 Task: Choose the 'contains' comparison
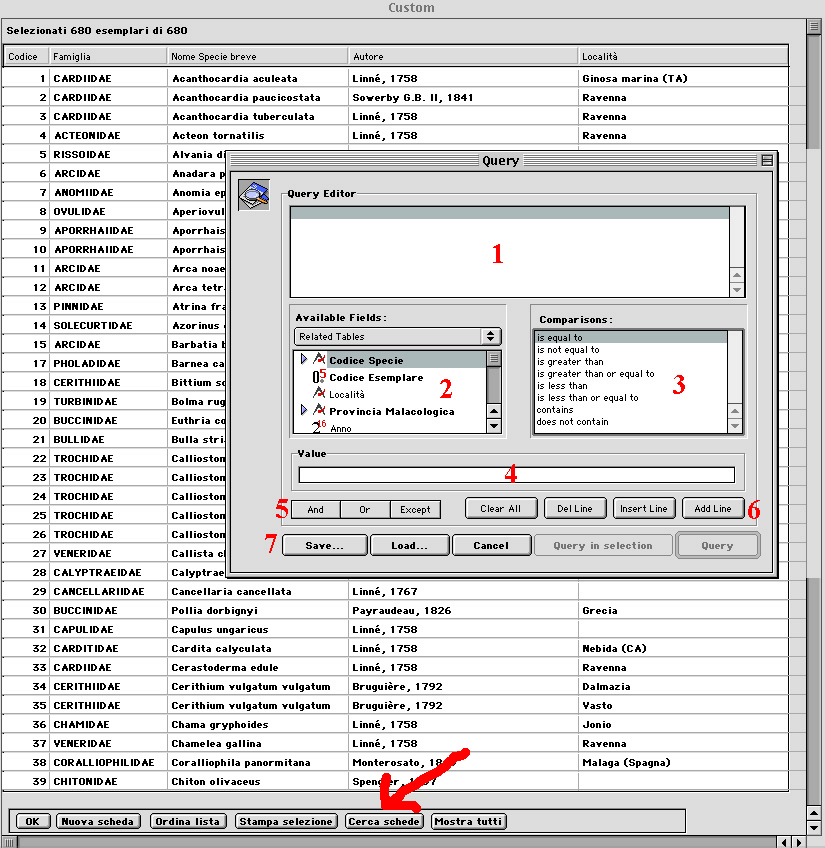click(555, 410)
